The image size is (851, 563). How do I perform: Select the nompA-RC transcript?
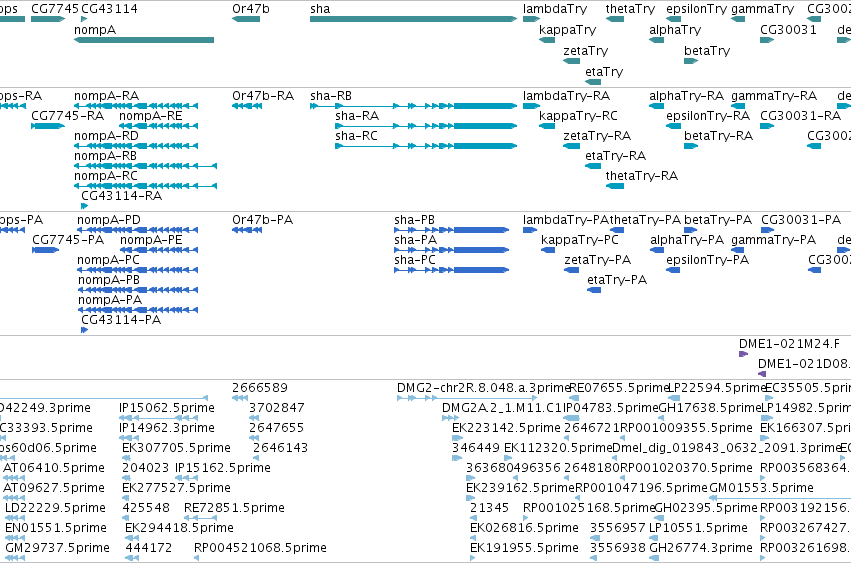145,186
